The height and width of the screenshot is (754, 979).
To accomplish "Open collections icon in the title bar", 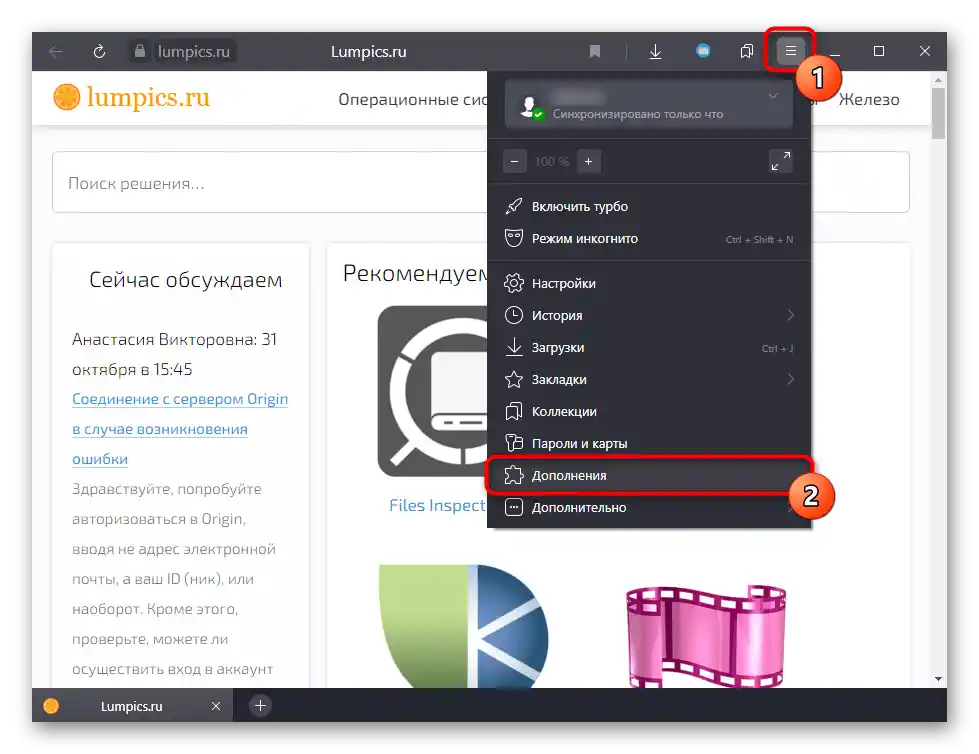I will tap(747, 51).
